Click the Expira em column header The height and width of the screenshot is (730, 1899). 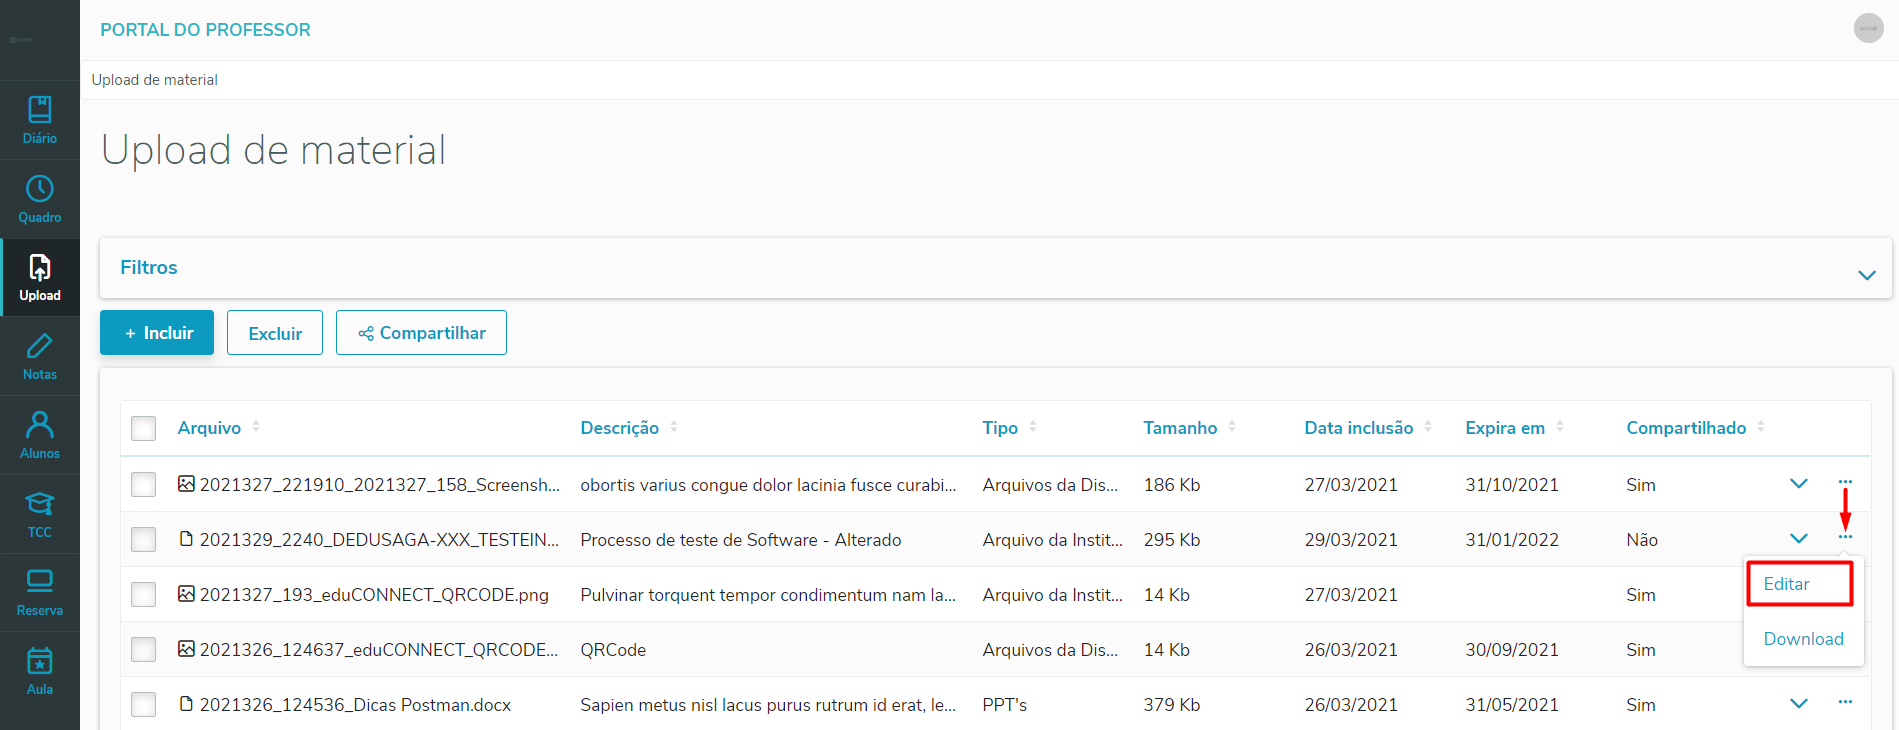point(1505,428)
